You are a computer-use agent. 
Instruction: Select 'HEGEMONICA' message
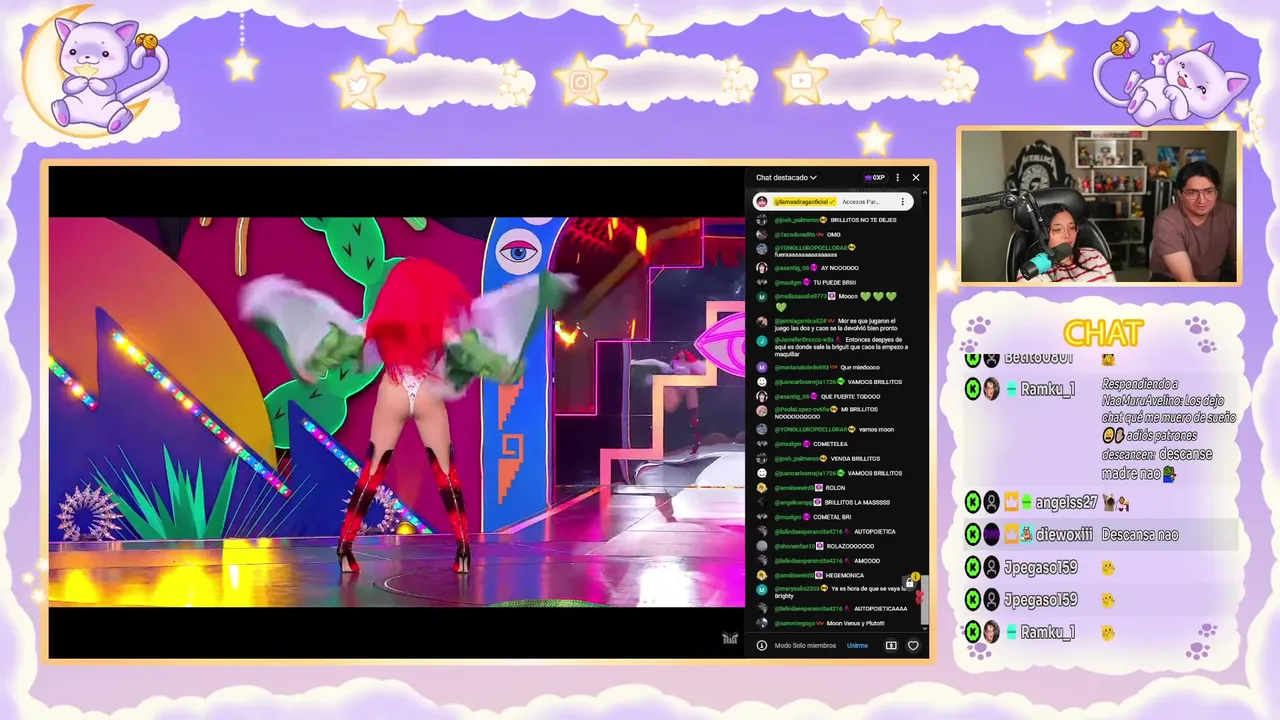coord(844,576)
